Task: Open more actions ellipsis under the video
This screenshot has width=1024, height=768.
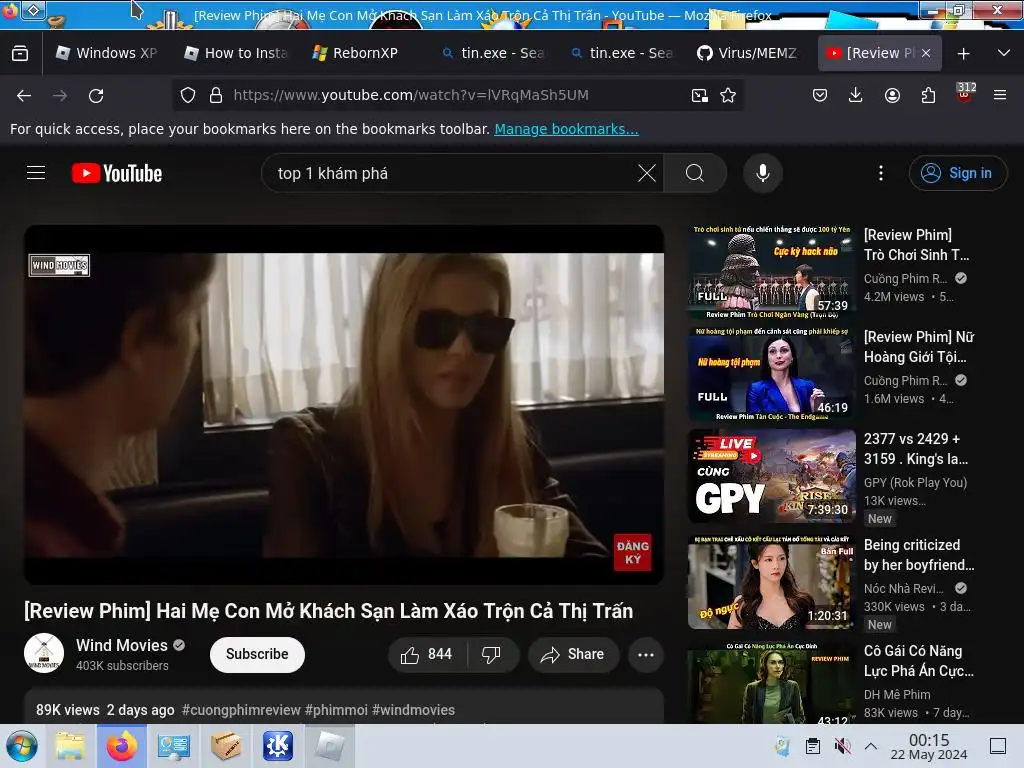Action: pyautogui.click(x=646, y=654)
